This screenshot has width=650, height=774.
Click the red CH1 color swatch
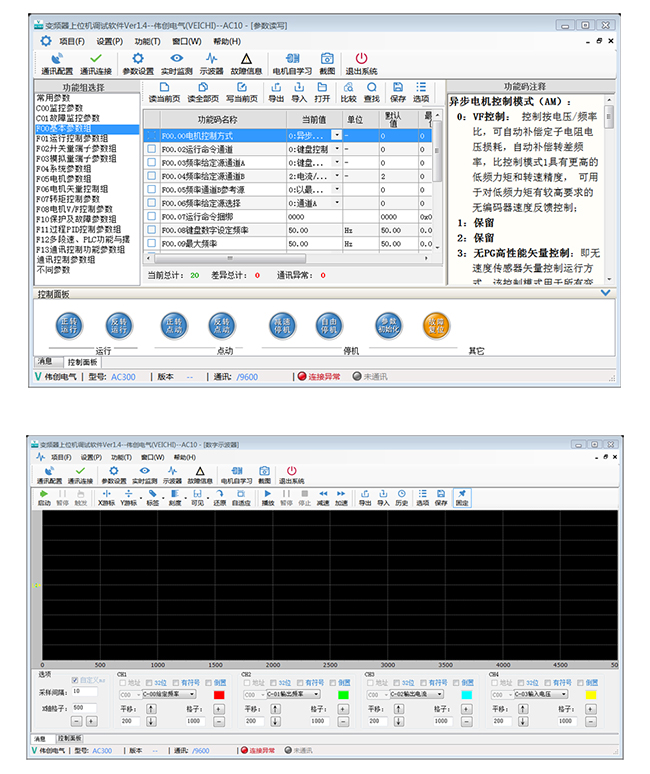[x=219, y=693]
